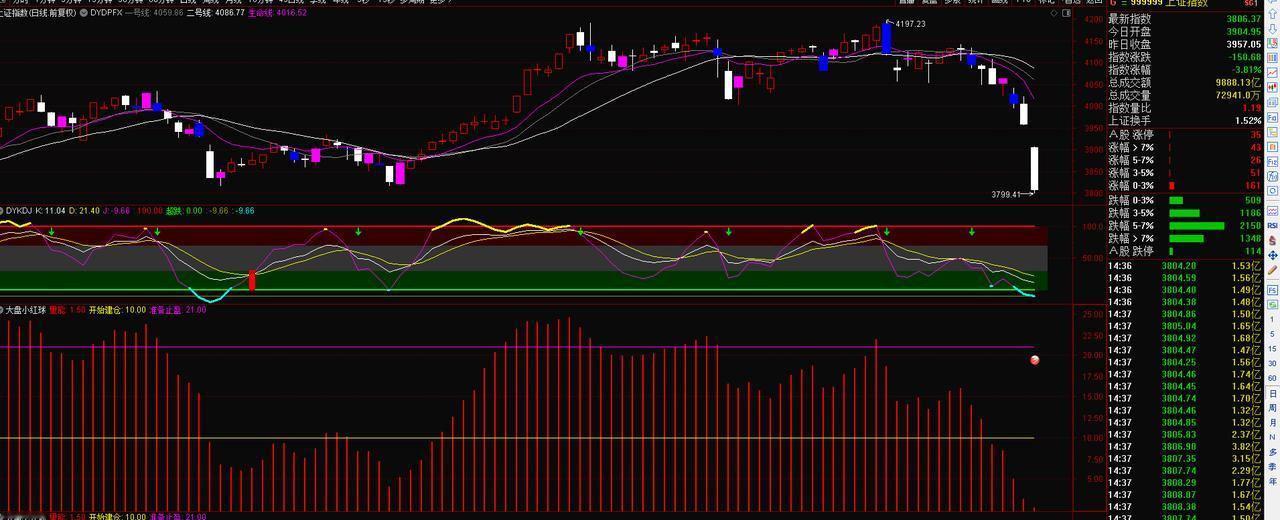Select the N custom-day period button

pyautogui.click(x=1273, y=437)
